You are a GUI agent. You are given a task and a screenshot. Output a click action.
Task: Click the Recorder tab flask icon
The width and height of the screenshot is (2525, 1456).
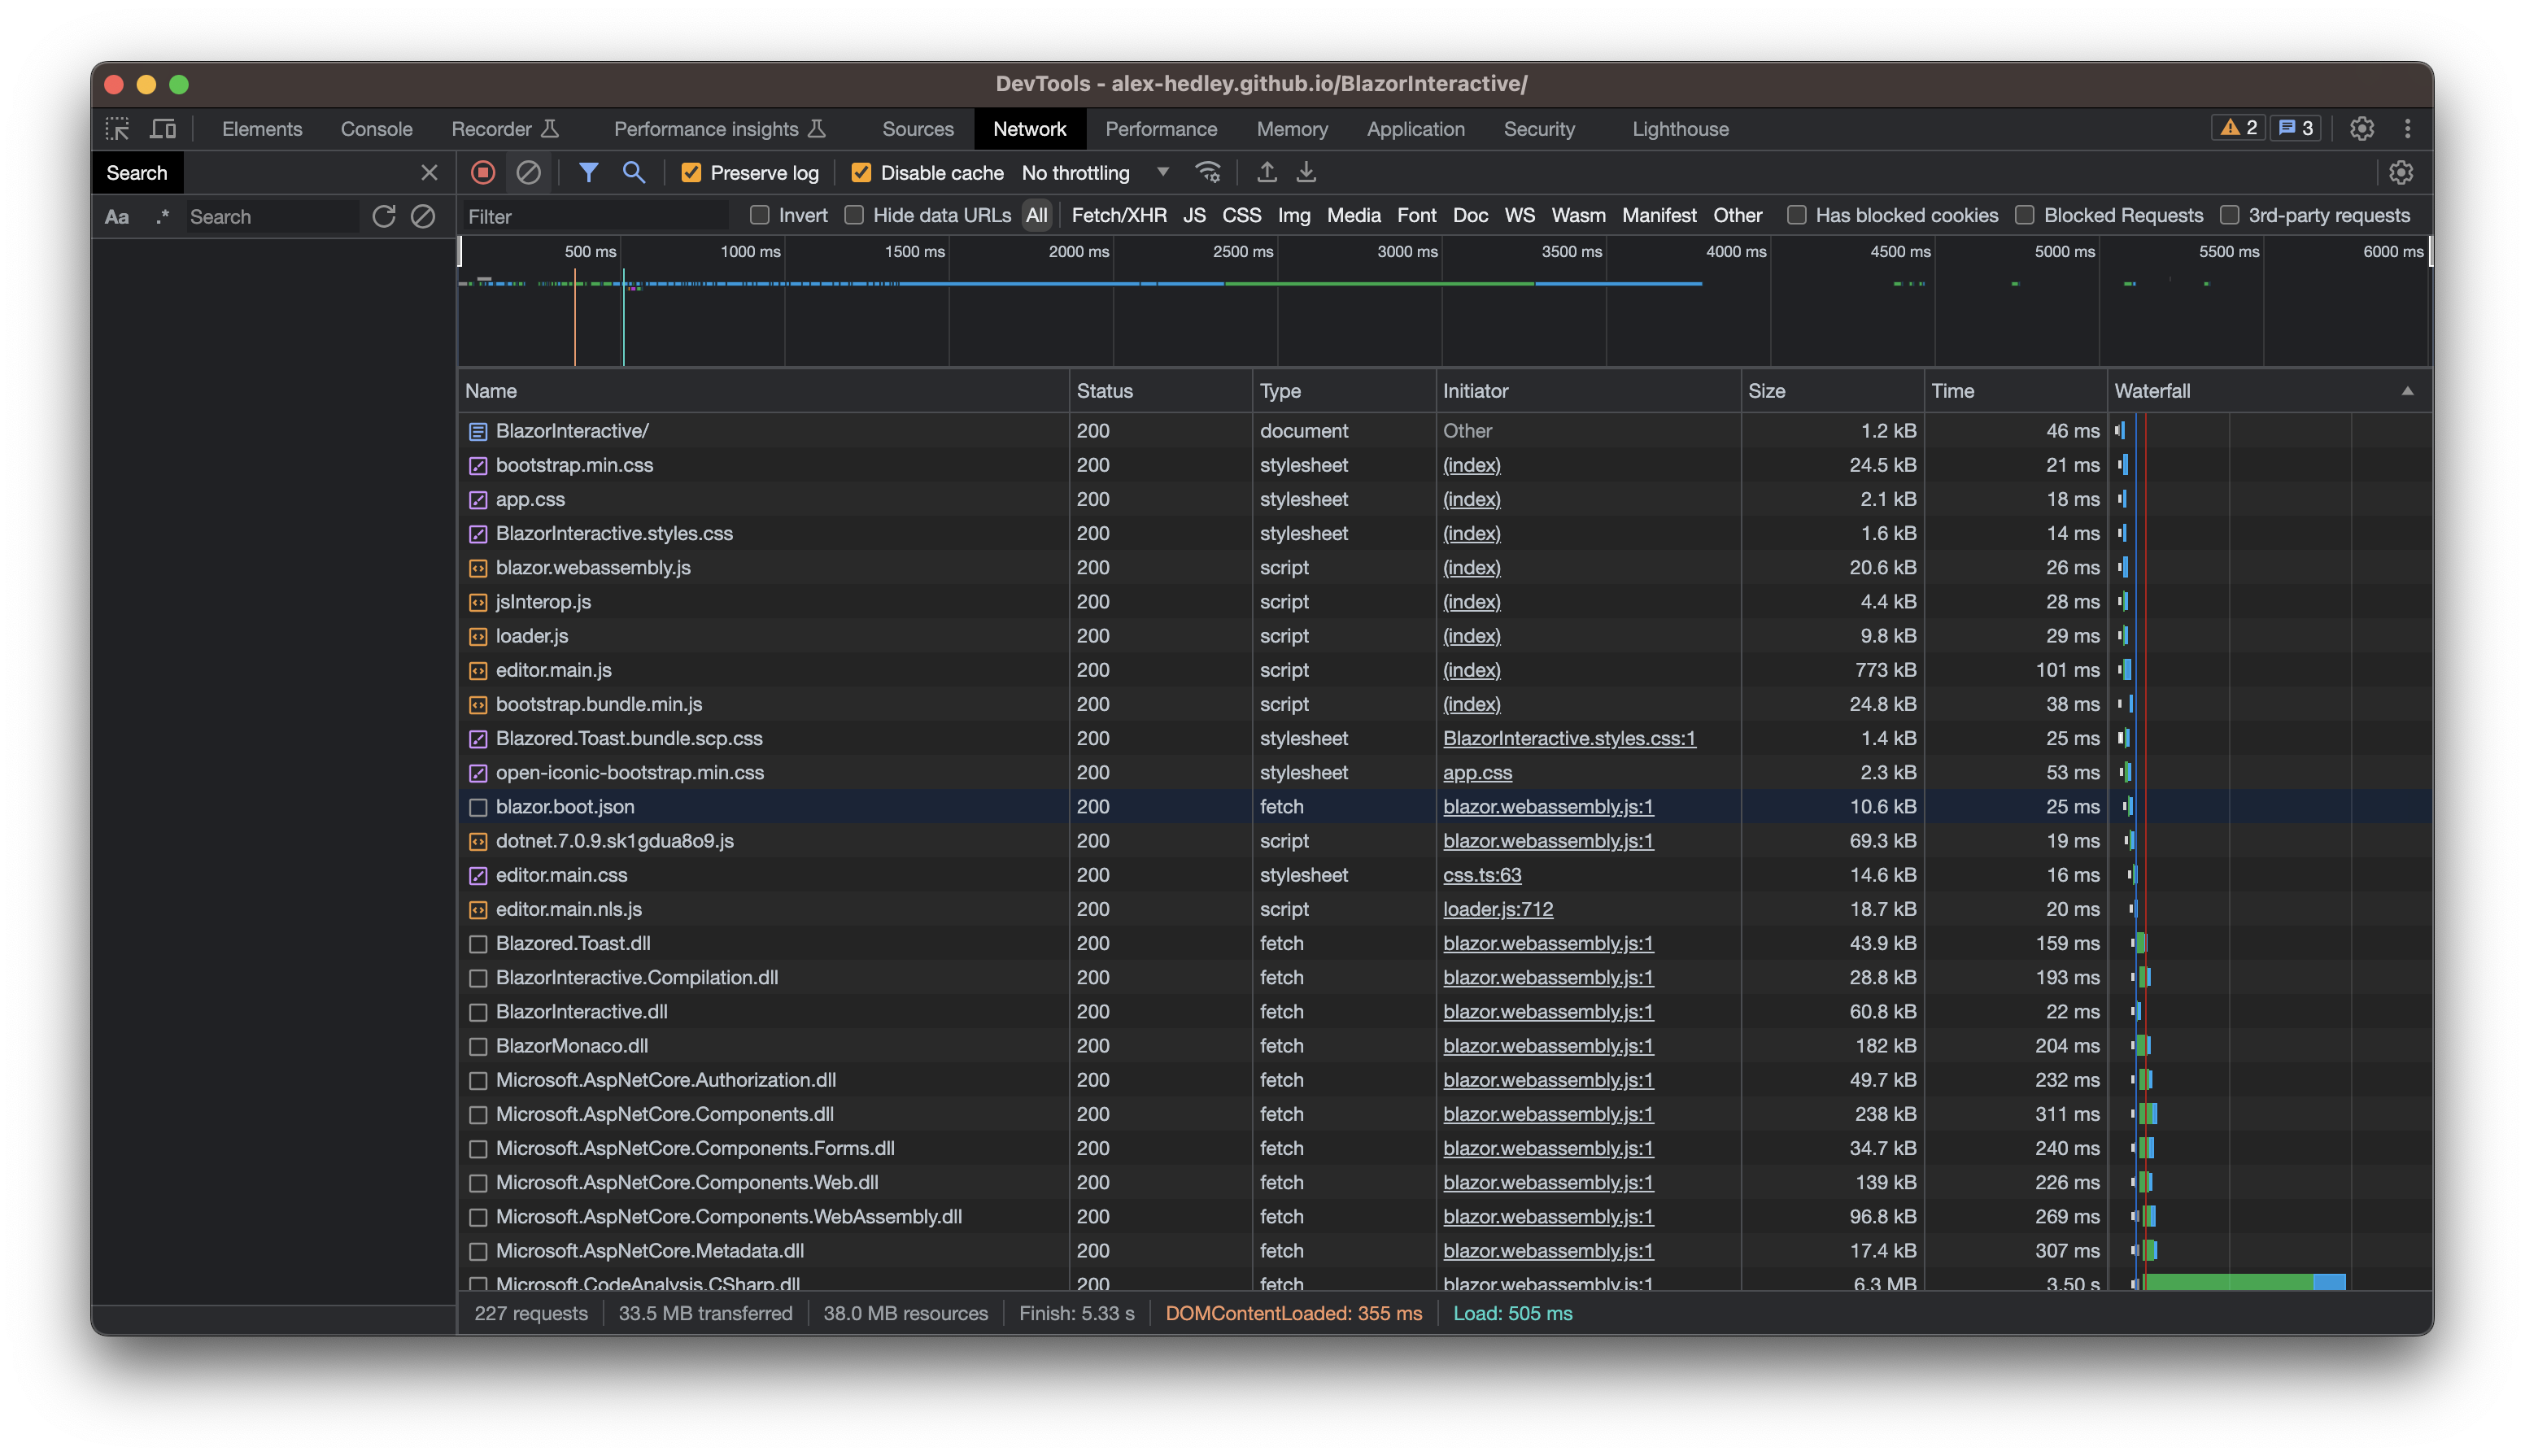(x=550, y=129)
